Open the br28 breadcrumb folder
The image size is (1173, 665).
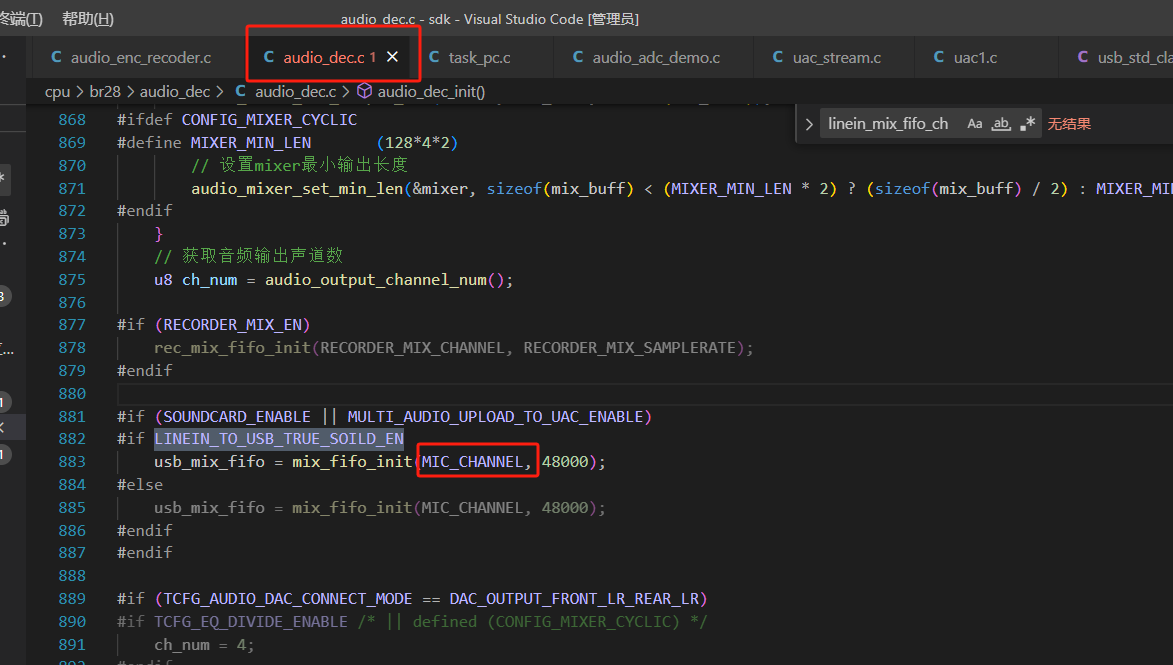[x=105, y=91]
